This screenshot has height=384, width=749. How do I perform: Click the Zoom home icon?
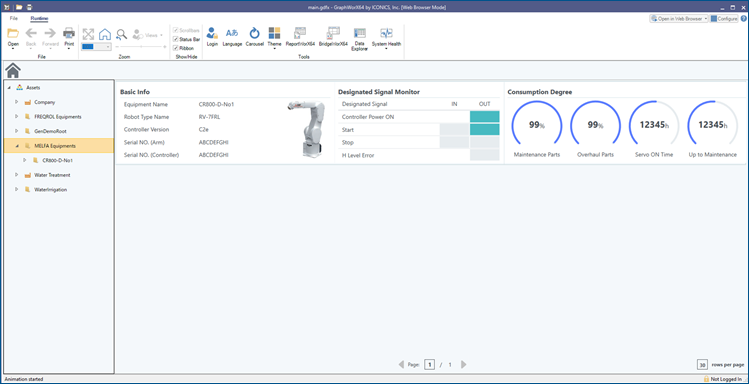(x=105, y=34)
